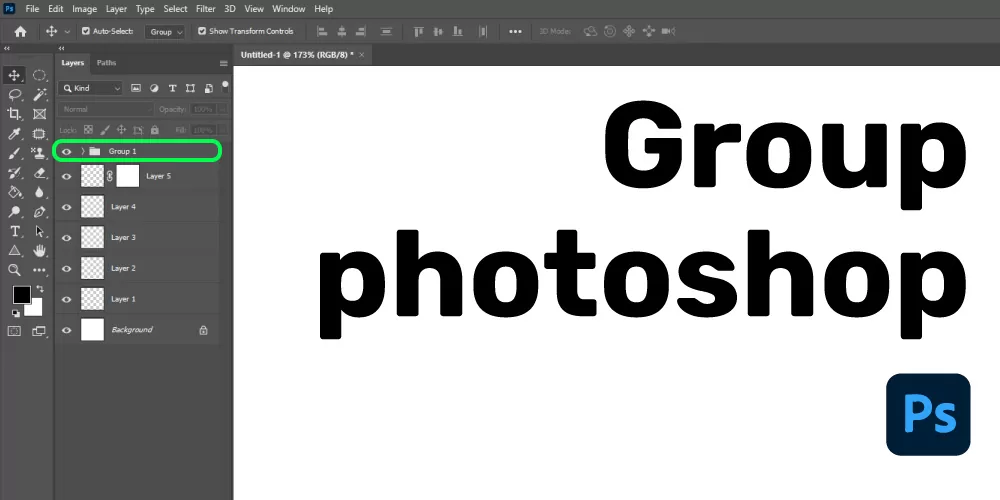Open the Layer menu
1000x500 pixels.
pyautogui.click(x=116, y=9)
